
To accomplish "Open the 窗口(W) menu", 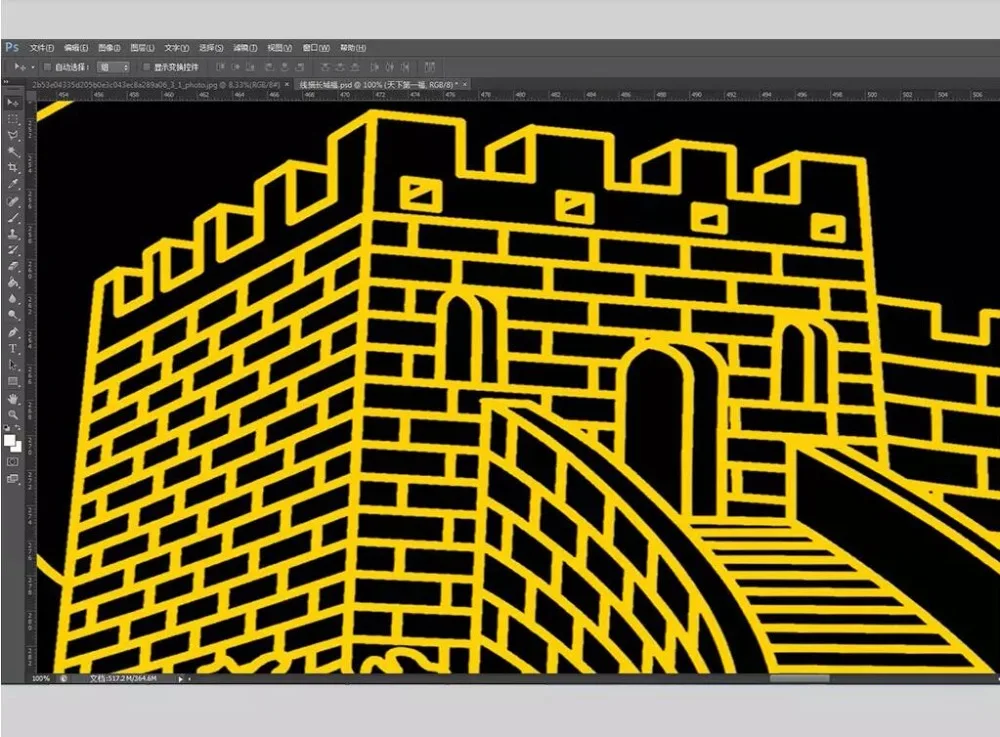I will (x=316, y=48).
